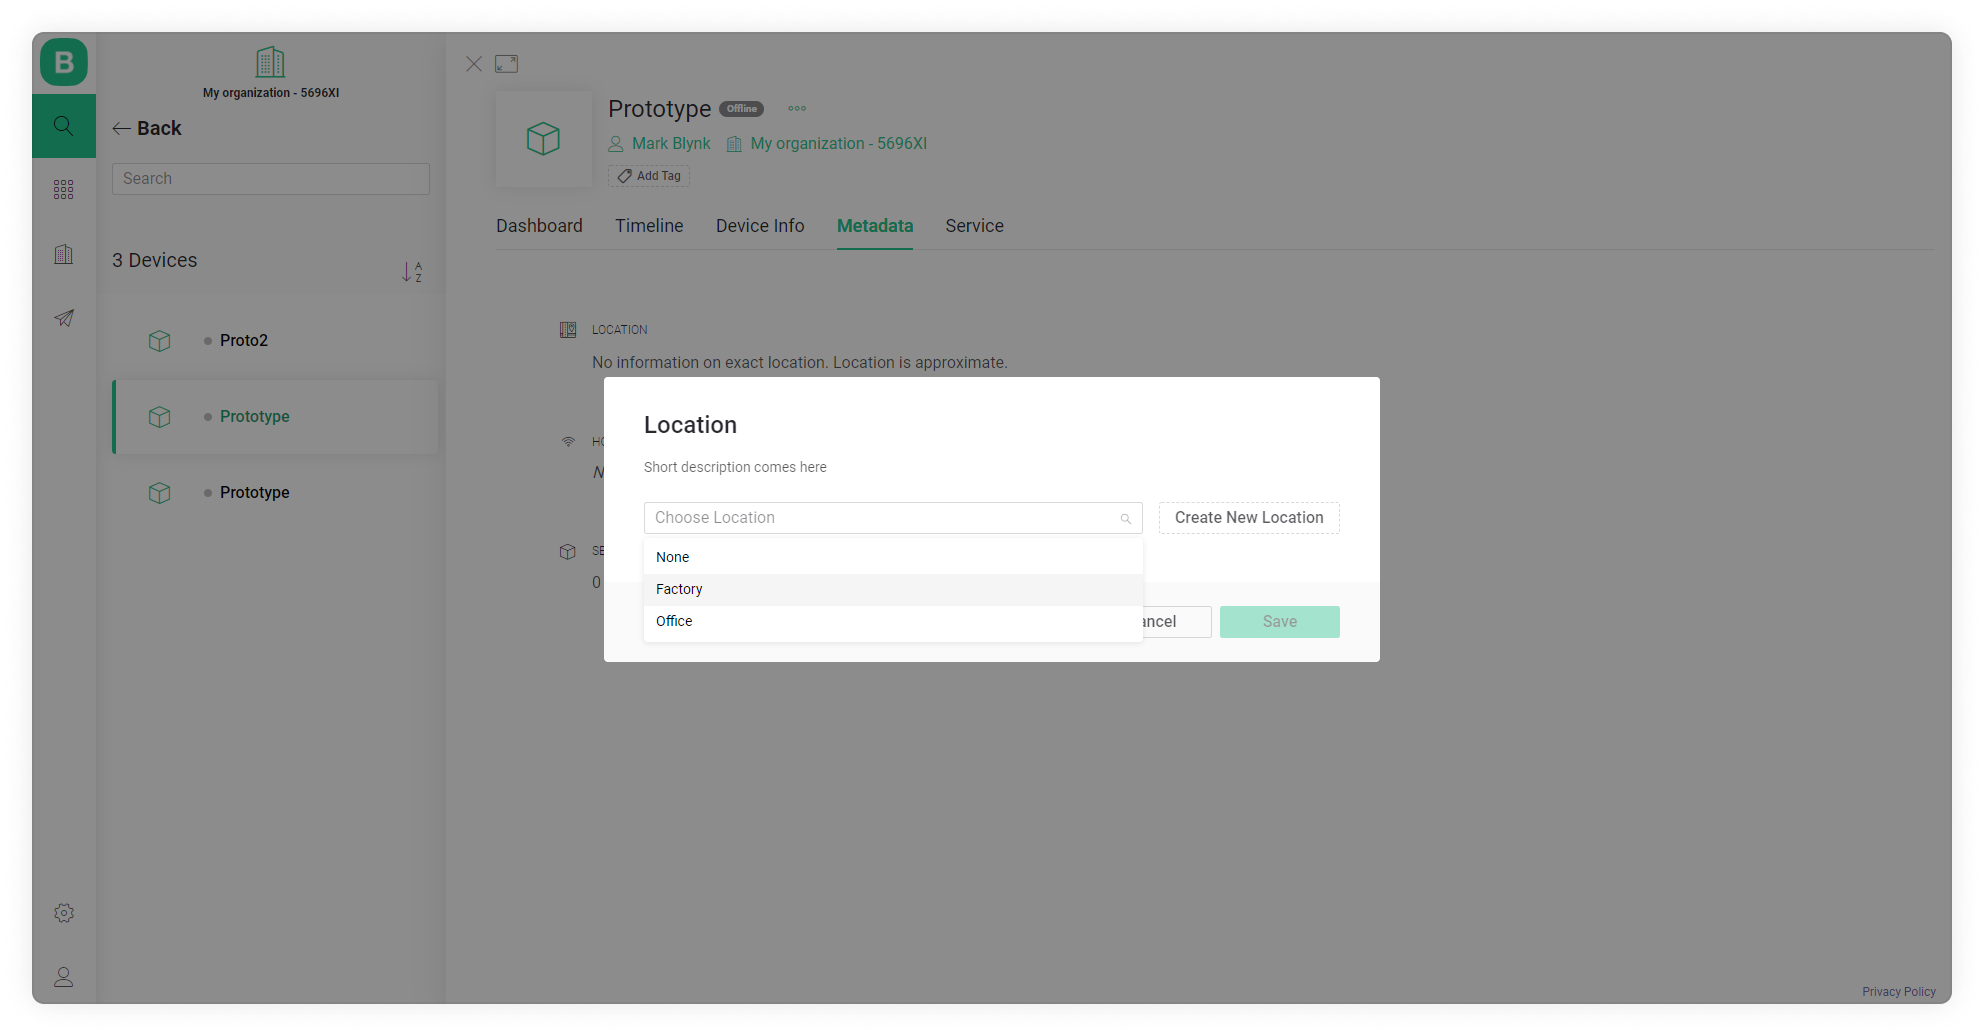Open the organizations building icon in sidebar
The width and height of the screenshot is (1984, 1036).
coord(64,254)
